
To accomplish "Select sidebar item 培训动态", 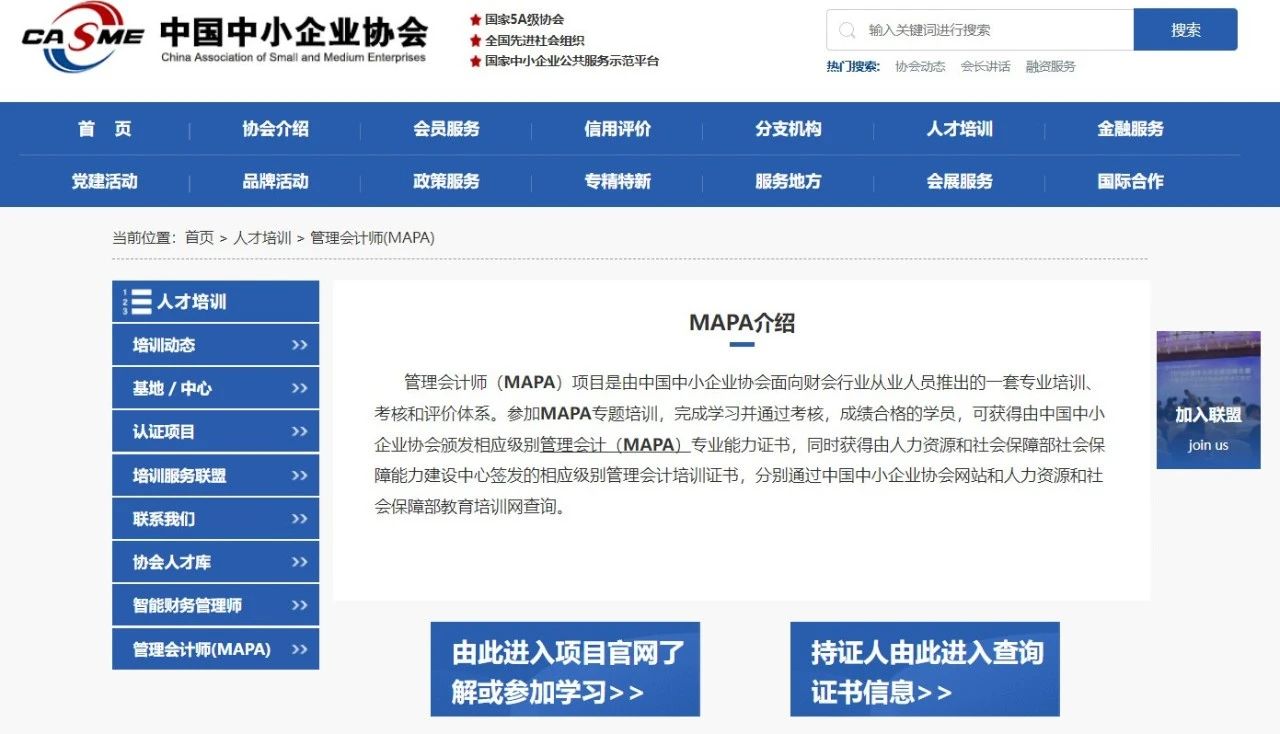I will pyautogui.click(x=215, y=345).
